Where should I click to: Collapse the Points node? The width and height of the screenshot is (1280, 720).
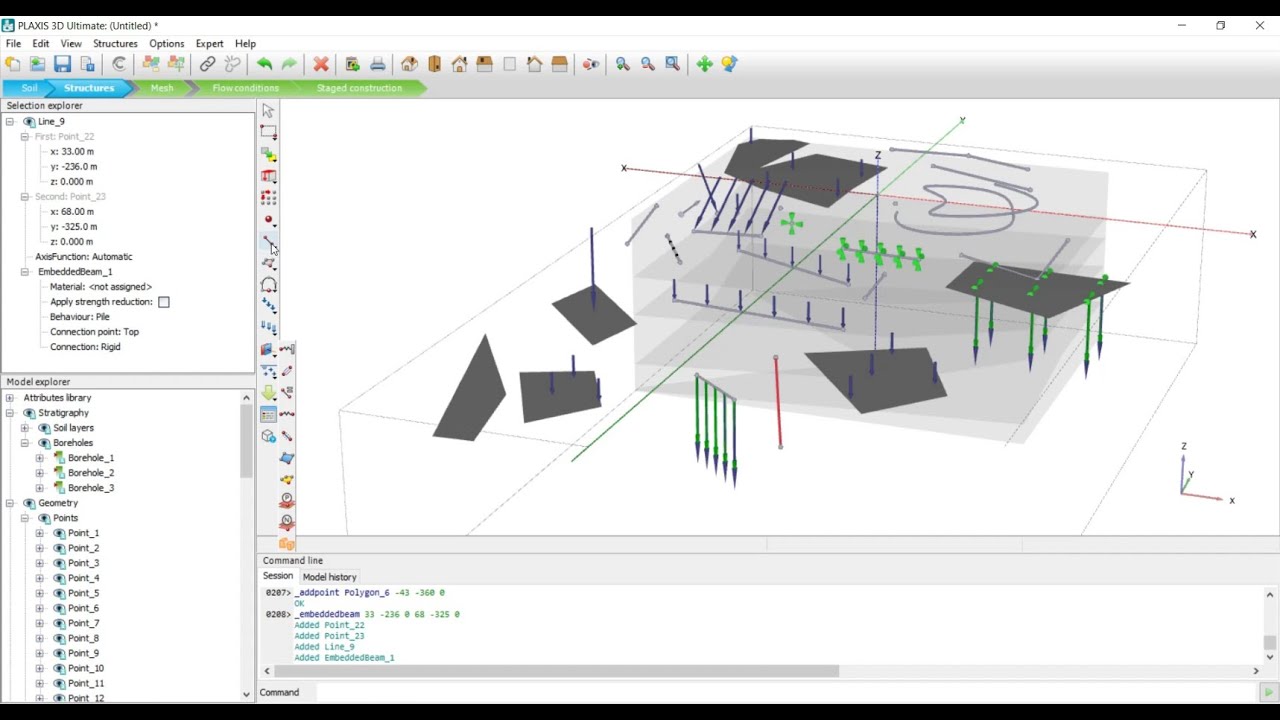click(25, 518)
